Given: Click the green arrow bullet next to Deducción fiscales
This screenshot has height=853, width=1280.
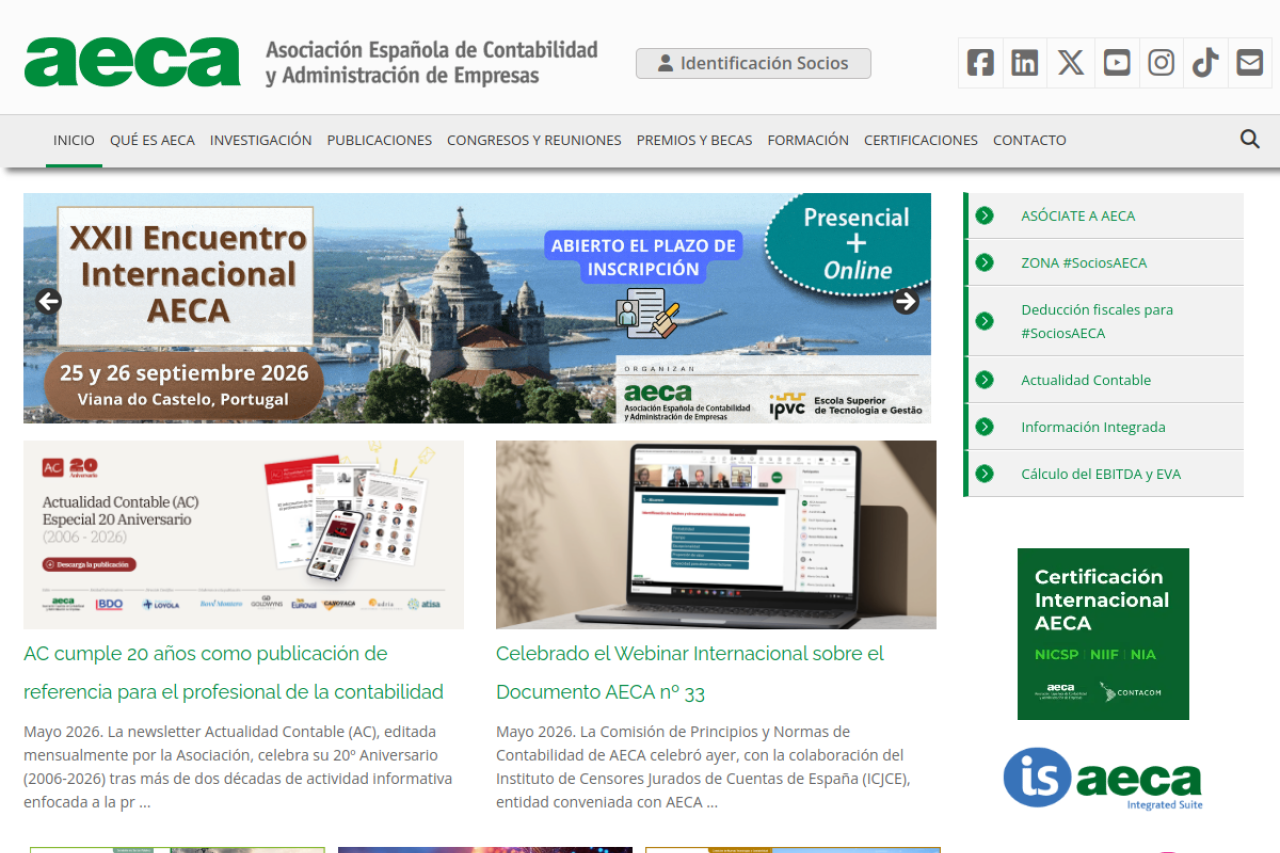Looking at the screenshot, I should [x=985, y=321].
